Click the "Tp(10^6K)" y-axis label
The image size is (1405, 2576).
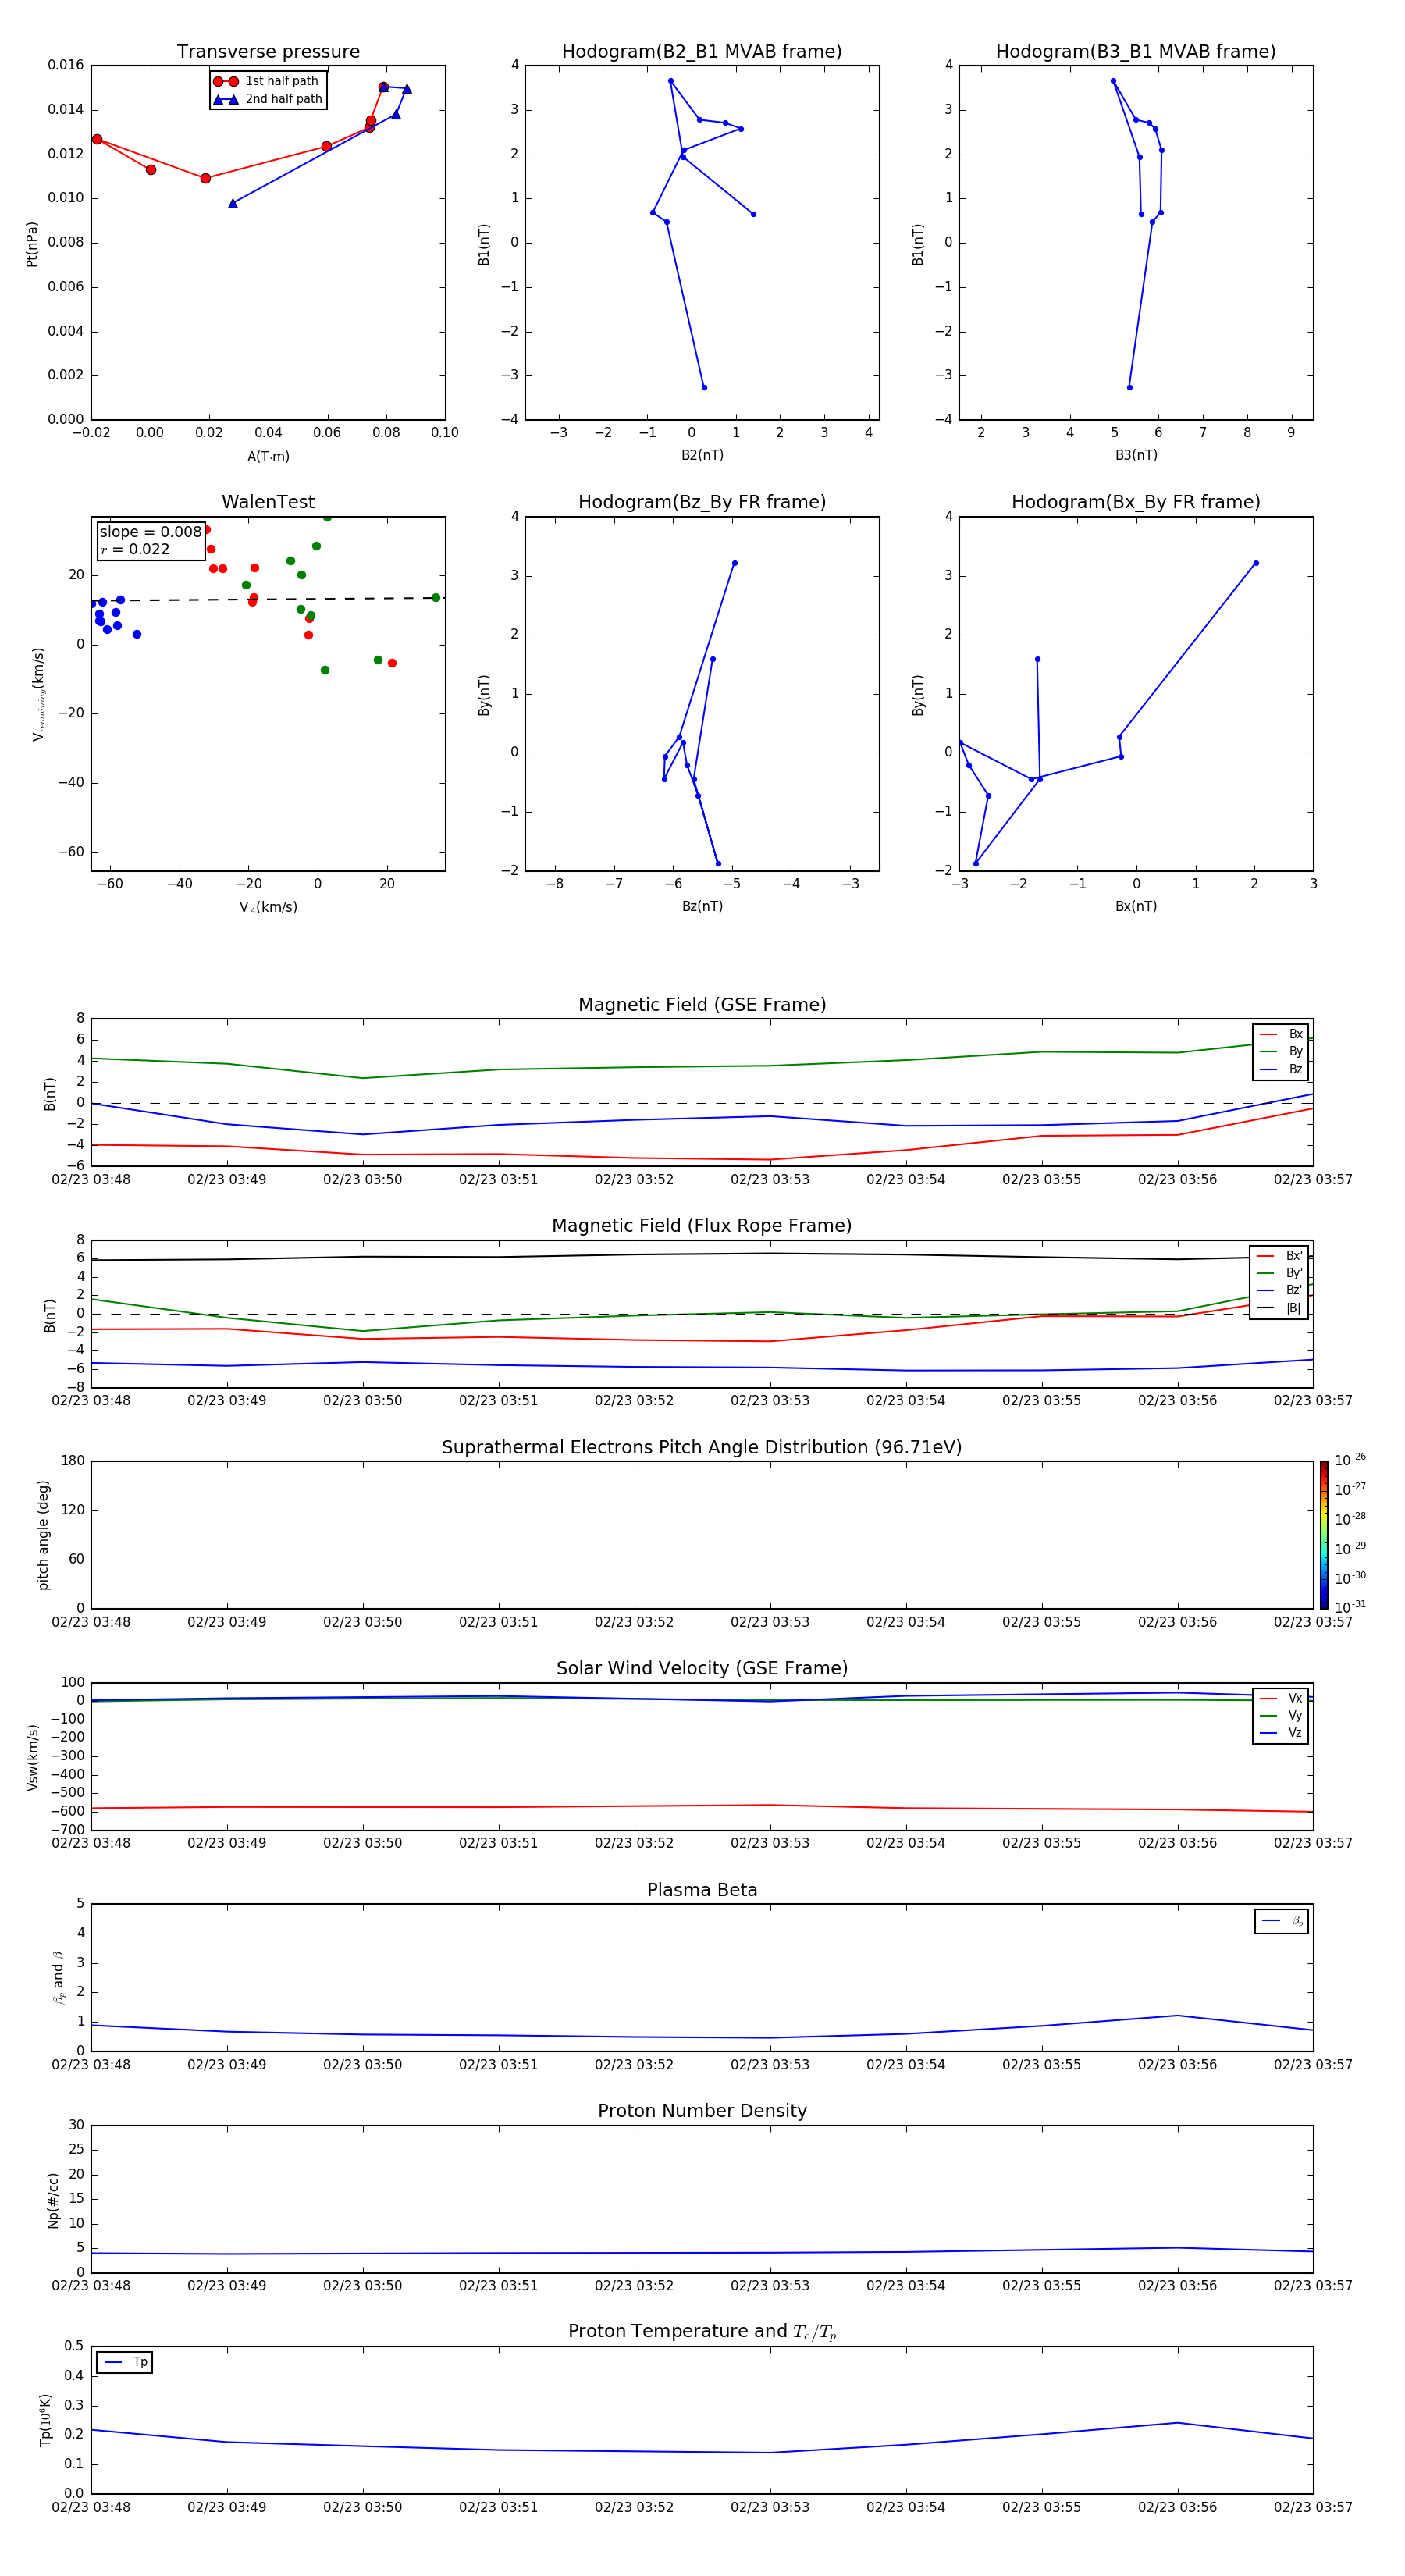click(x=45, y=2420)
